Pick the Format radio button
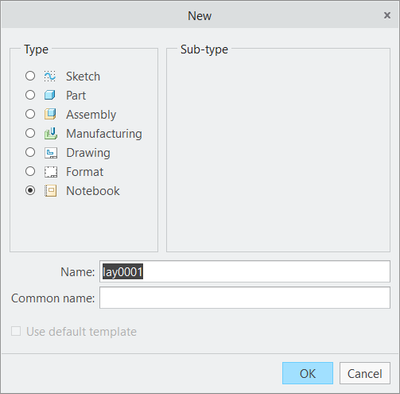 pyautogui.click(x=30, y=171)
